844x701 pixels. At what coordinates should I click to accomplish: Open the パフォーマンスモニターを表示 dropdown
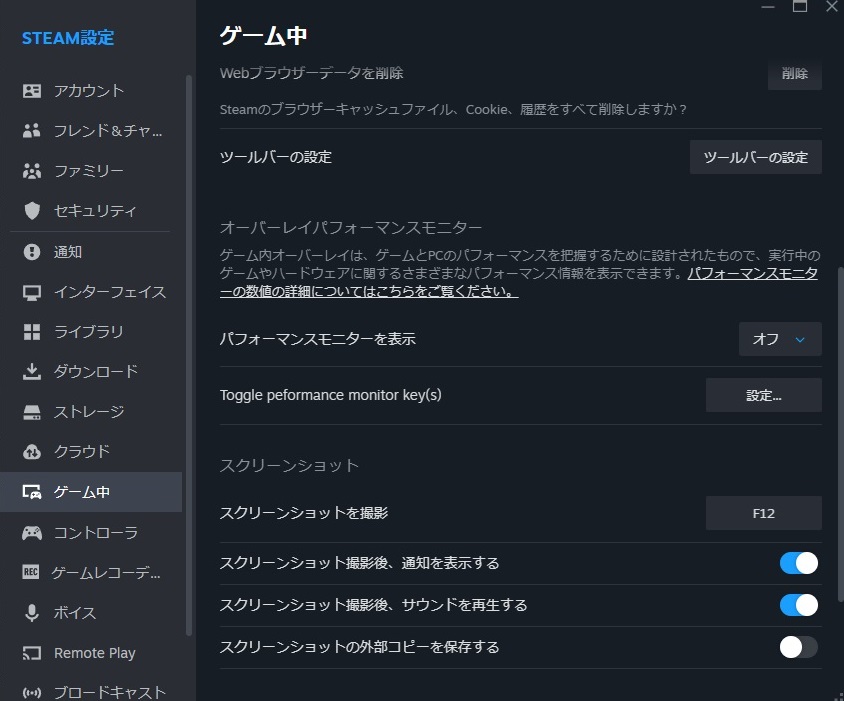point(779,339)
